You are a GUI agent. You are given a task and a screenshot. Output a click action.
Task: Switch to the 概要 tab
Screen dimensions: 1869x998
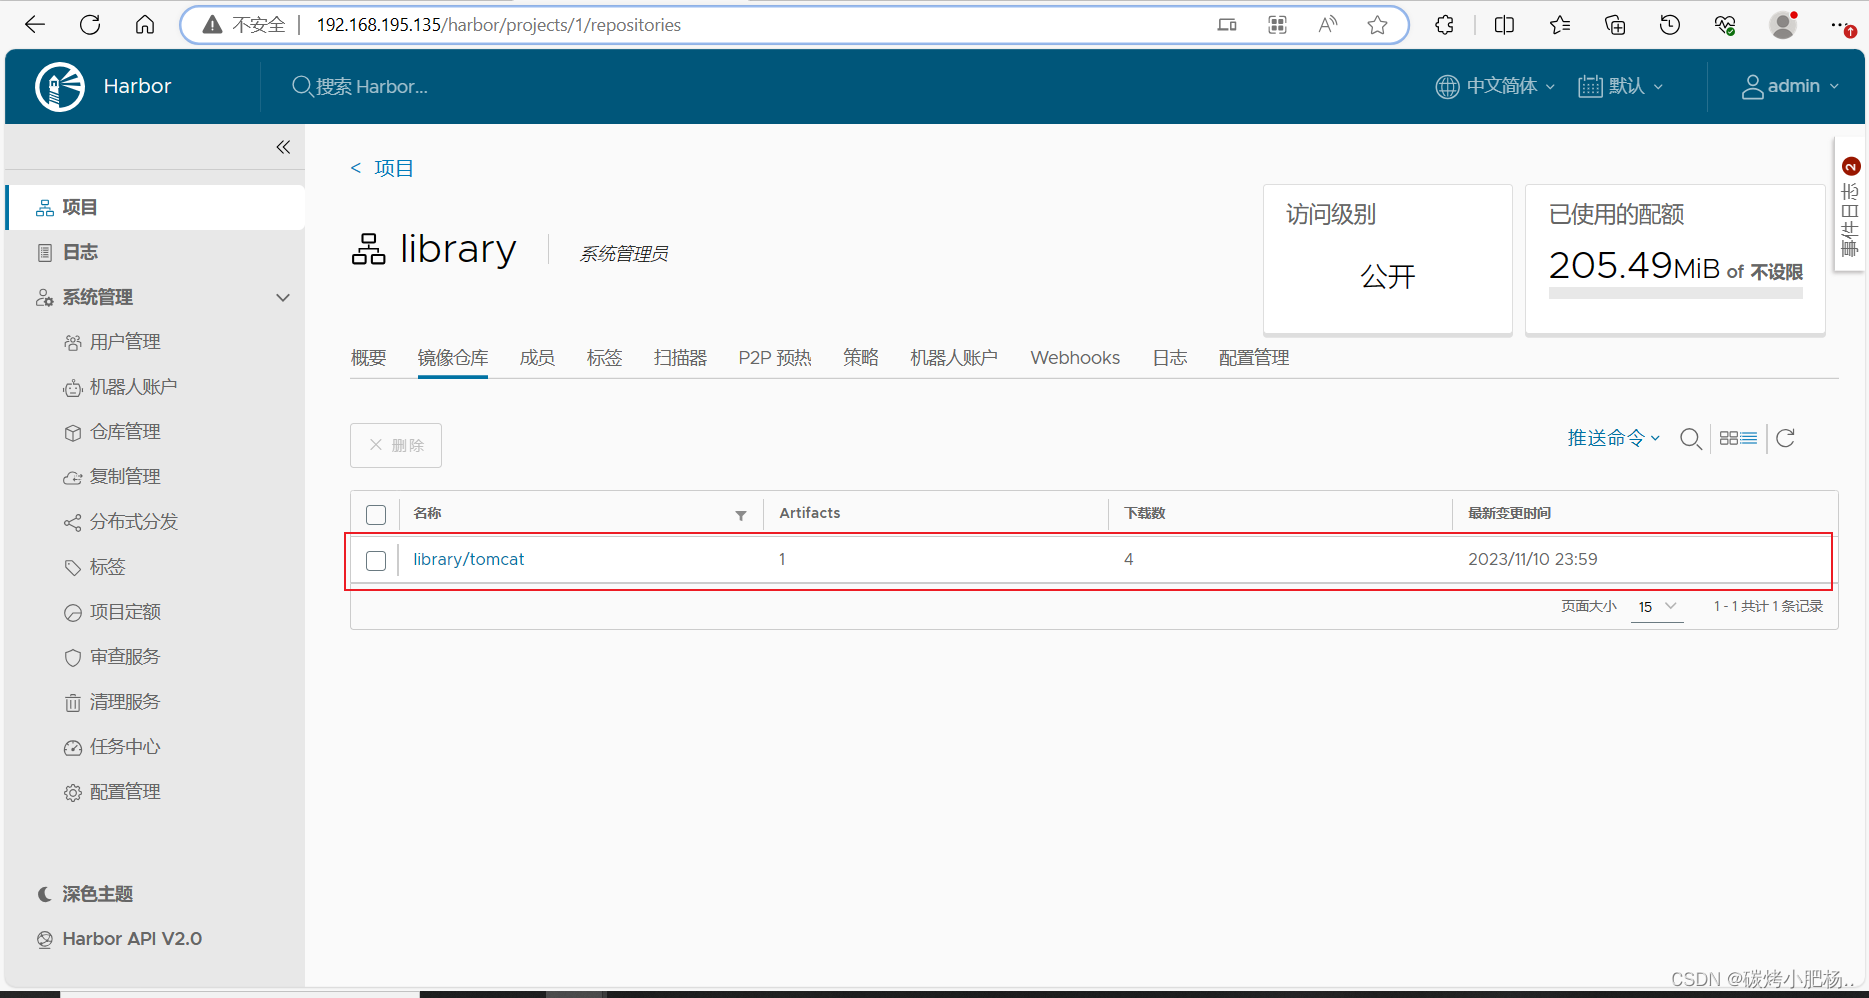pyautogui.click(x=368, y=358)
